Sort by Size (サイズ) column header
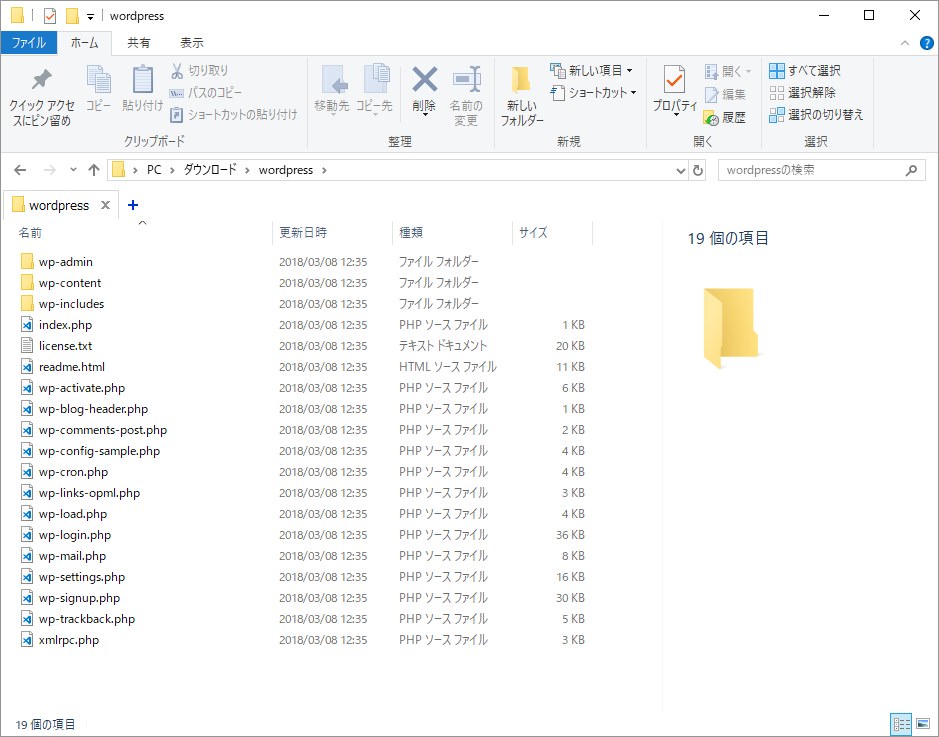Screen dimensions: 939x737 552,232
